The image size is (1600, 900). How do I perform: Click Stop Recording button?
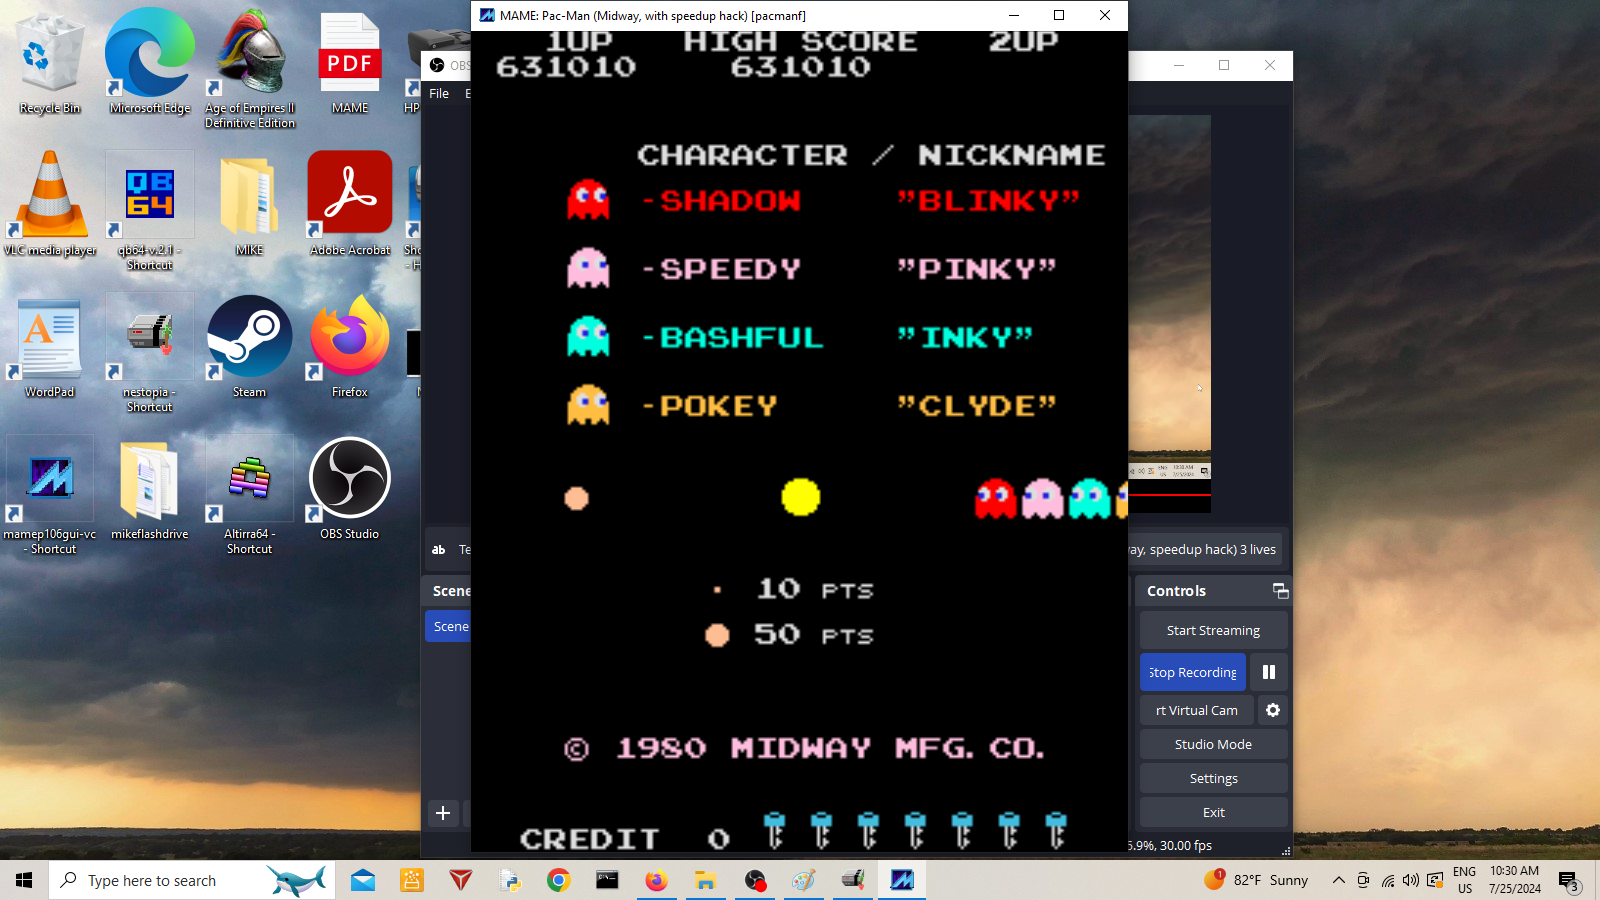[1192, 672]
